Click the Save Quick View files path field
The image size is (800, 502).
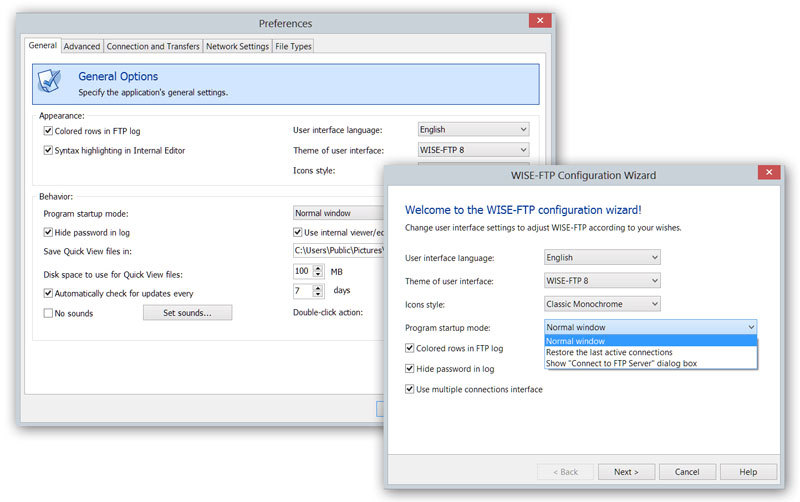(x=338, y=250)
